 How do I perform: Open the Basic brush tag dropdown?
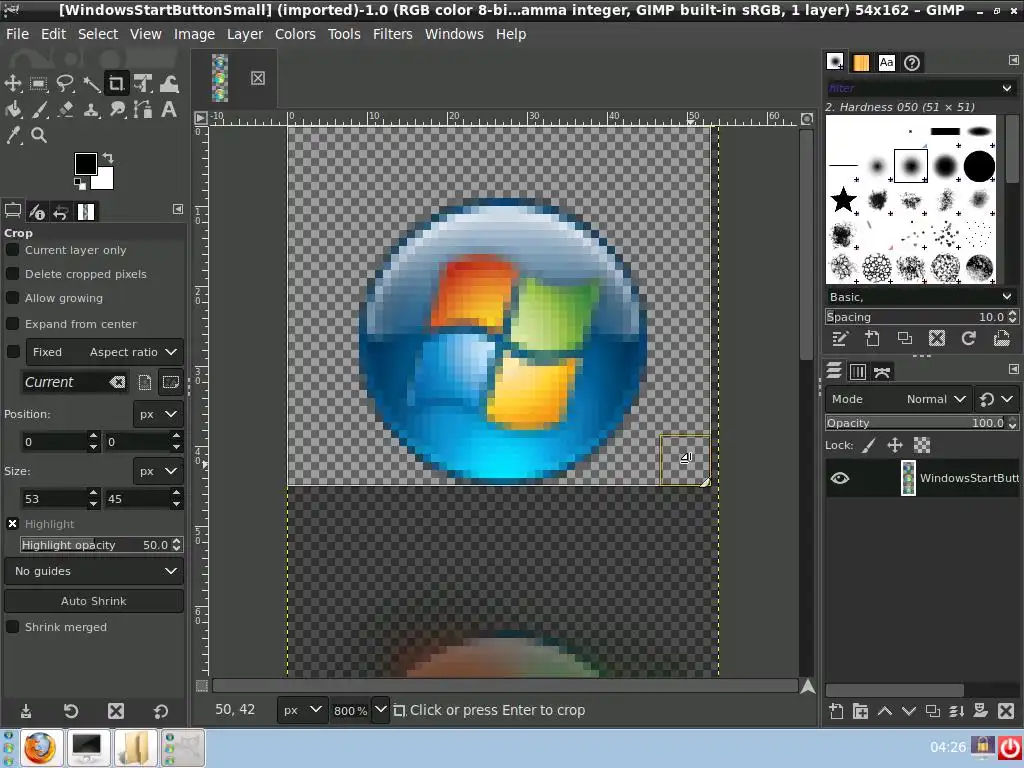(x=920, y=297)
